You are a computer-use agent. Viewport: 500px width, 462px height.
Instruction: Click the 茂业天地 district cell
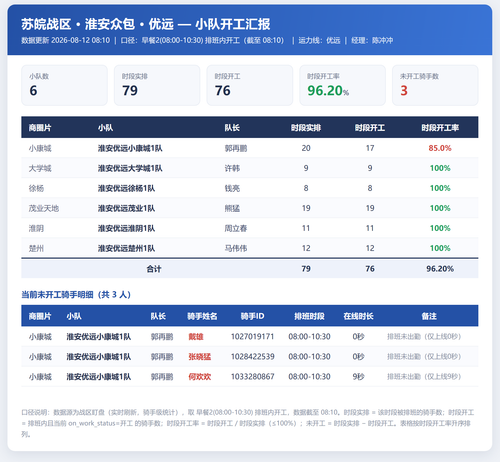tap(44, 208)
